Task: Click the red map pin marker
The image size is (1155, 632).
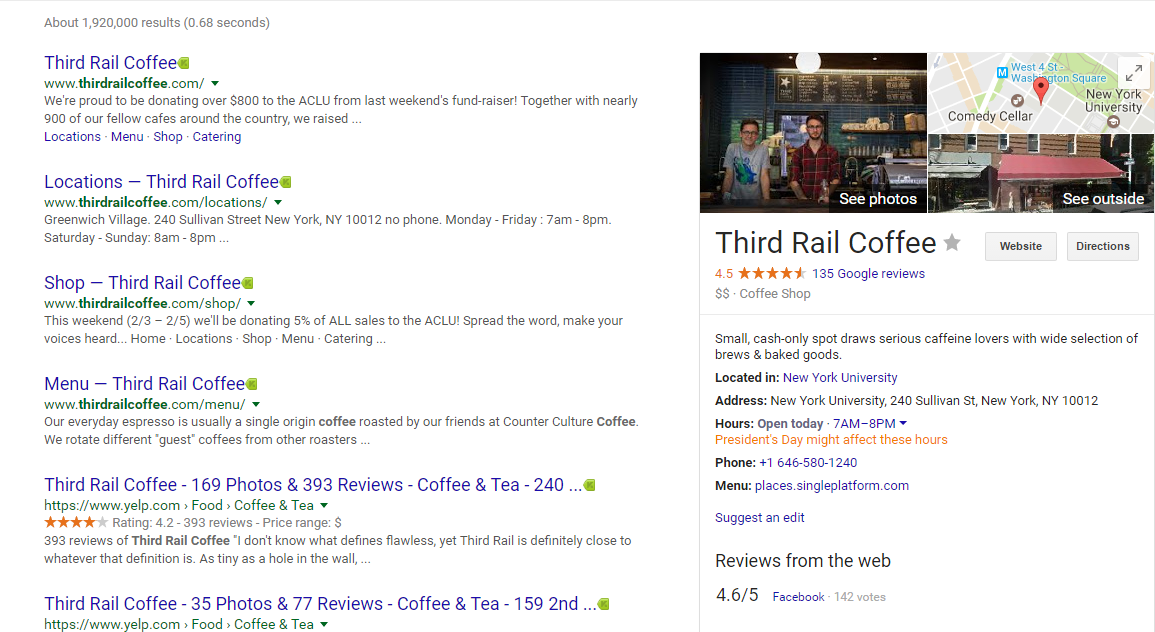Action: click(x=1040, y=90)
